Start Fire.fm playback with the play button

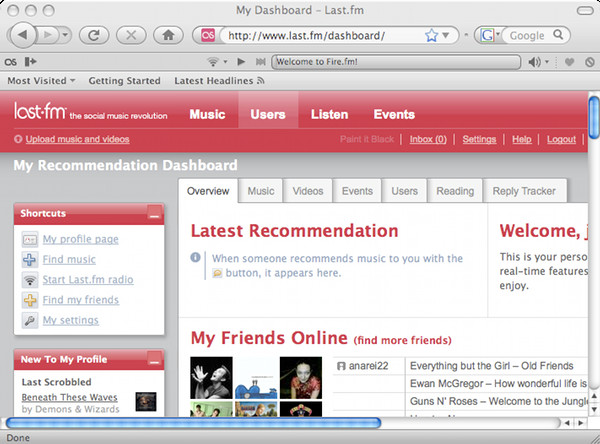point(241,62)
